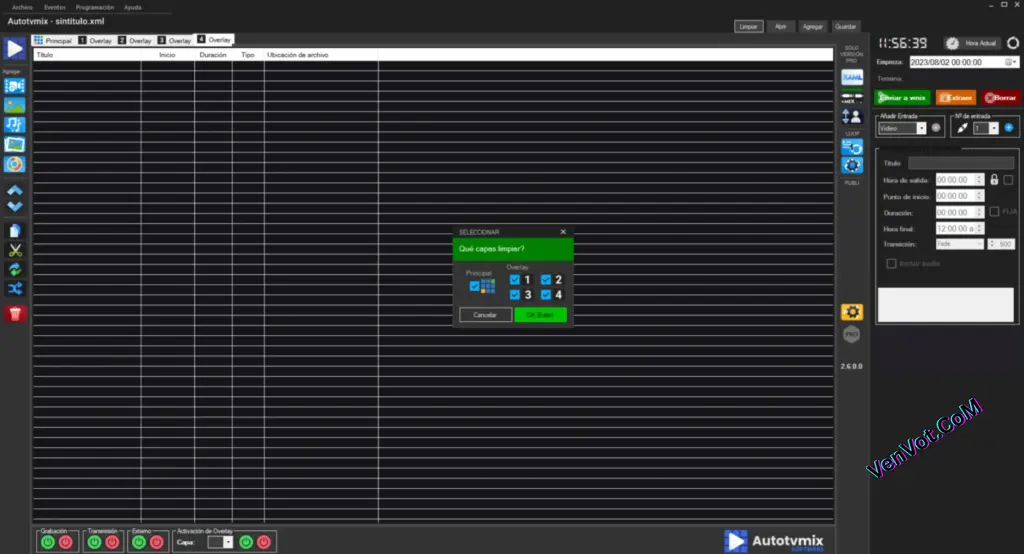Click the pen icon in Nº de entrada
Viewport: 1024px width, 554px height.
point(962,128)
